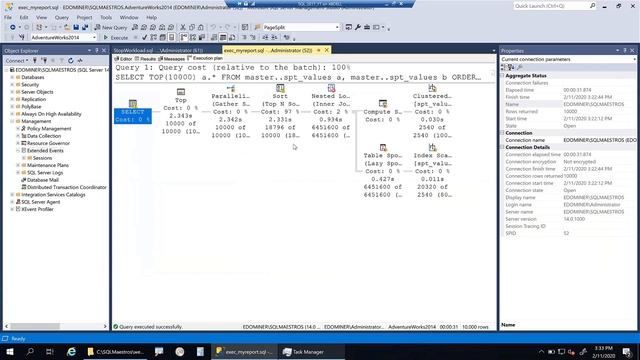Click the New Query button
The height and width of the screenshot is (360, 640).
pyautogui.click(x=111, y=27)
